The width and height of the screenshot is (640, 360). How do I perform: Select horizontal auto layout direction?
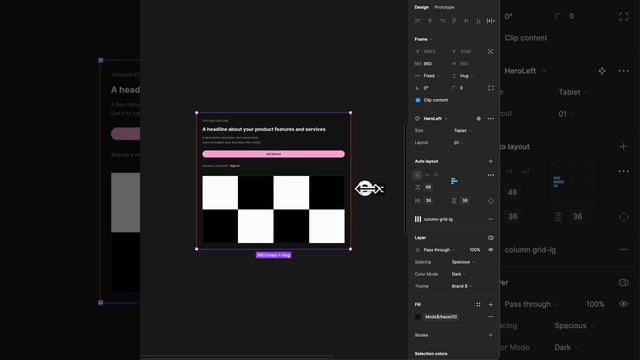tap(427, 175)
